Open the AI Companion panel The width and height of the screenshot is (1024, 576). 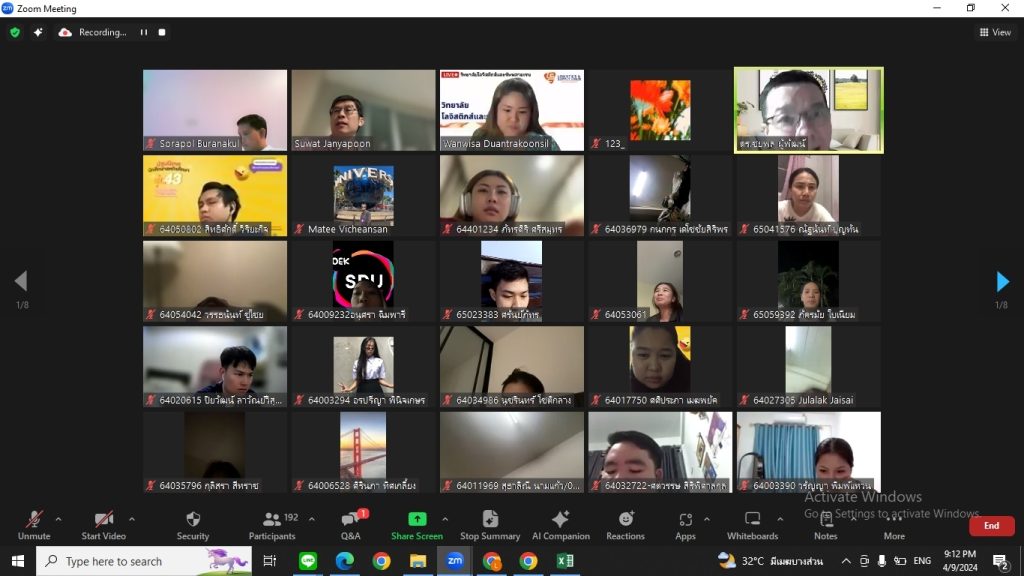click(560, 526)
